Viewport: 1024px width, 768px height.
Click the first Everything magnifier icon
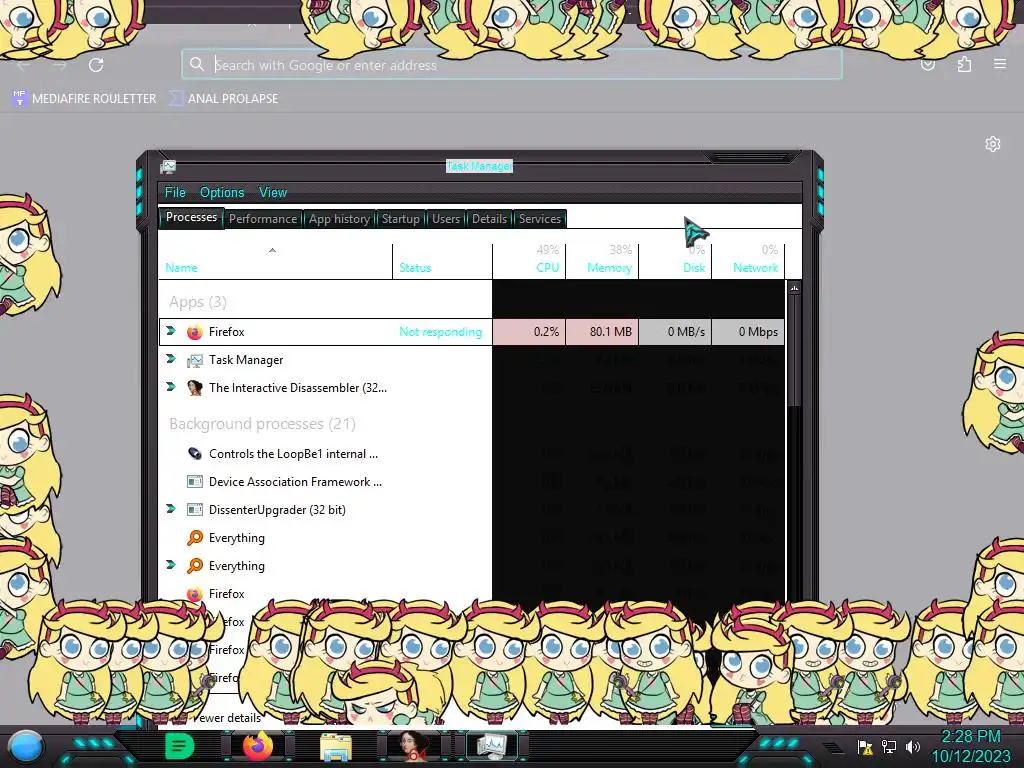195,538
